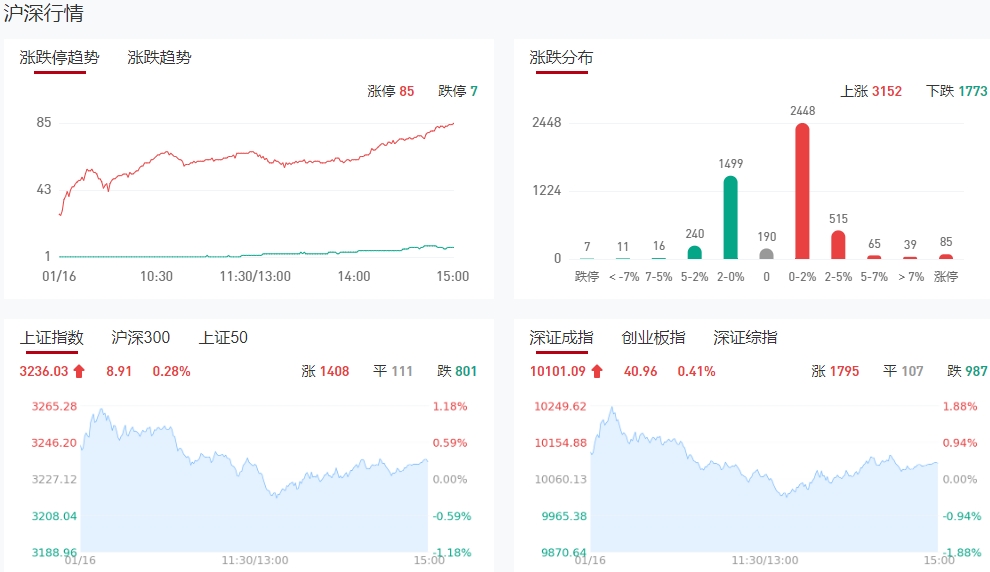Open the 上证50 tab
The width and height of the screenshot is (990, 572).
[x=224, y=338]
